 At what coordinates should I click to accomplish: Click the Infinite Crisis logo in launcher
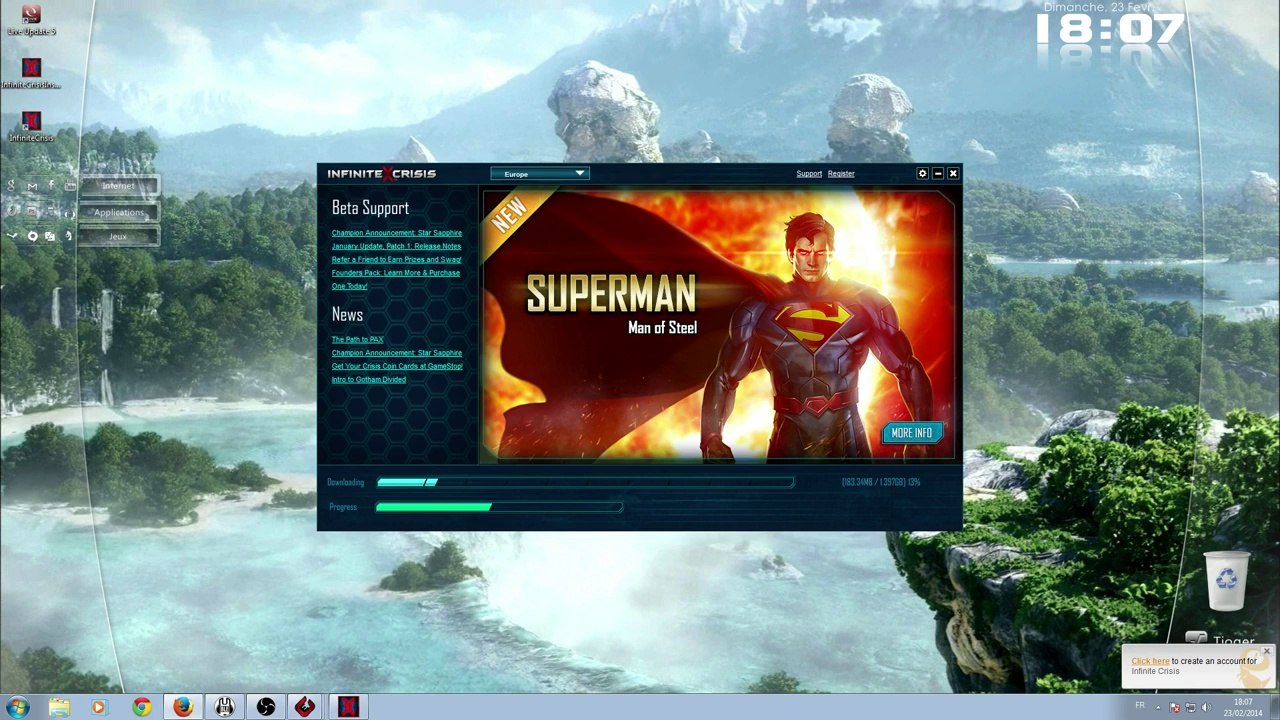(x=381, y=174)
